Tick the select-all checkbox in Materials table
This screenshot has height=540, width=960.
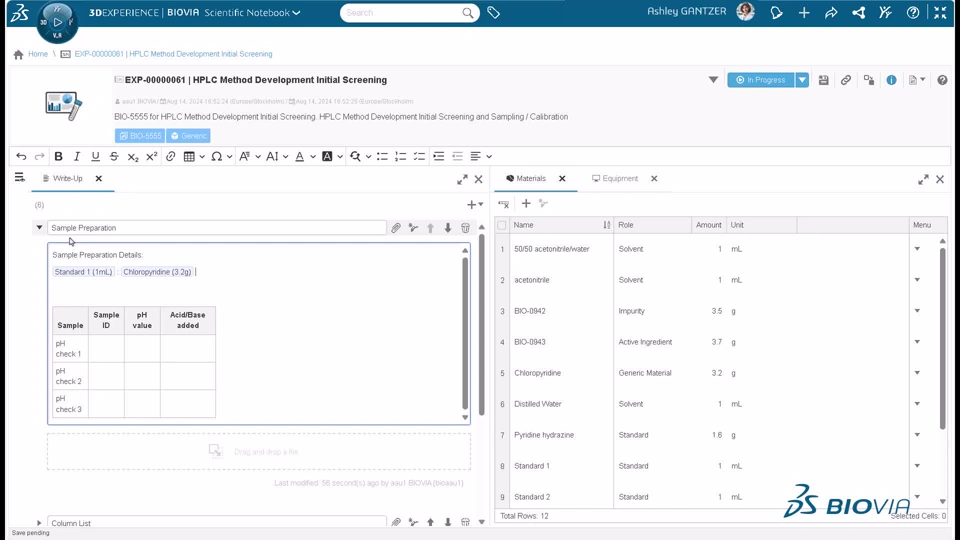click(x=502, y=225)
